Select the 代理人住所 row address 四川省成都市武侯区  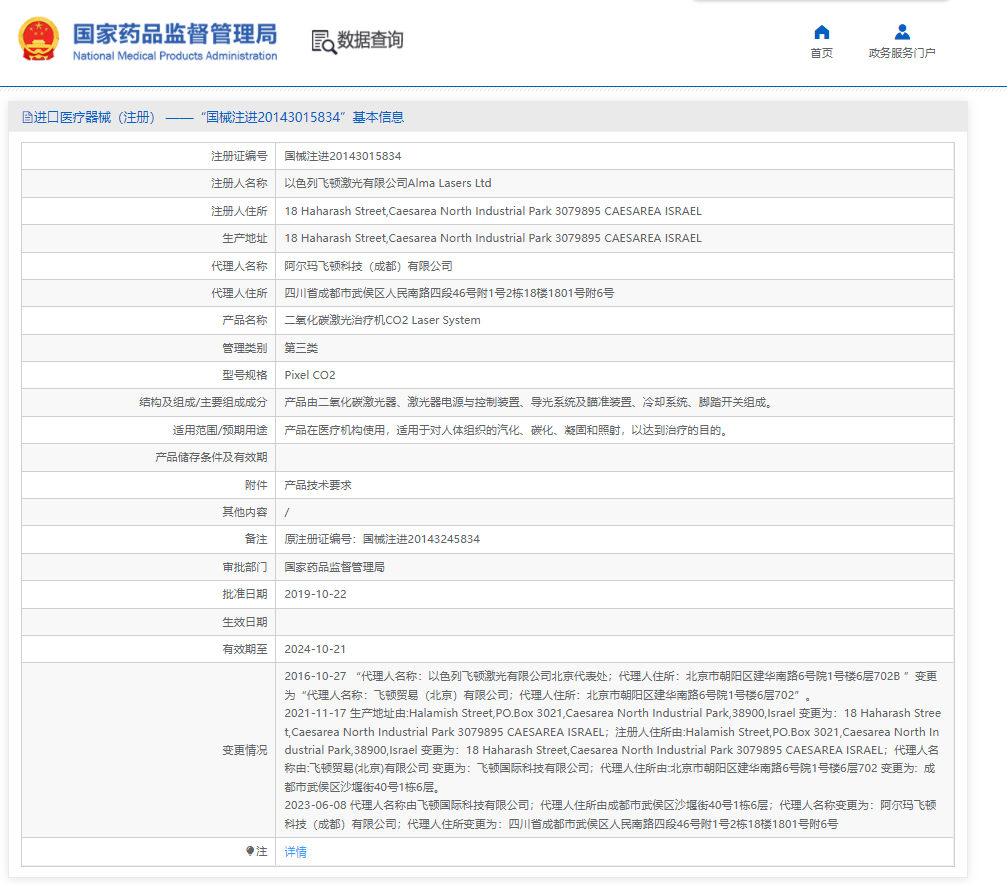click(x=449, y=293)
